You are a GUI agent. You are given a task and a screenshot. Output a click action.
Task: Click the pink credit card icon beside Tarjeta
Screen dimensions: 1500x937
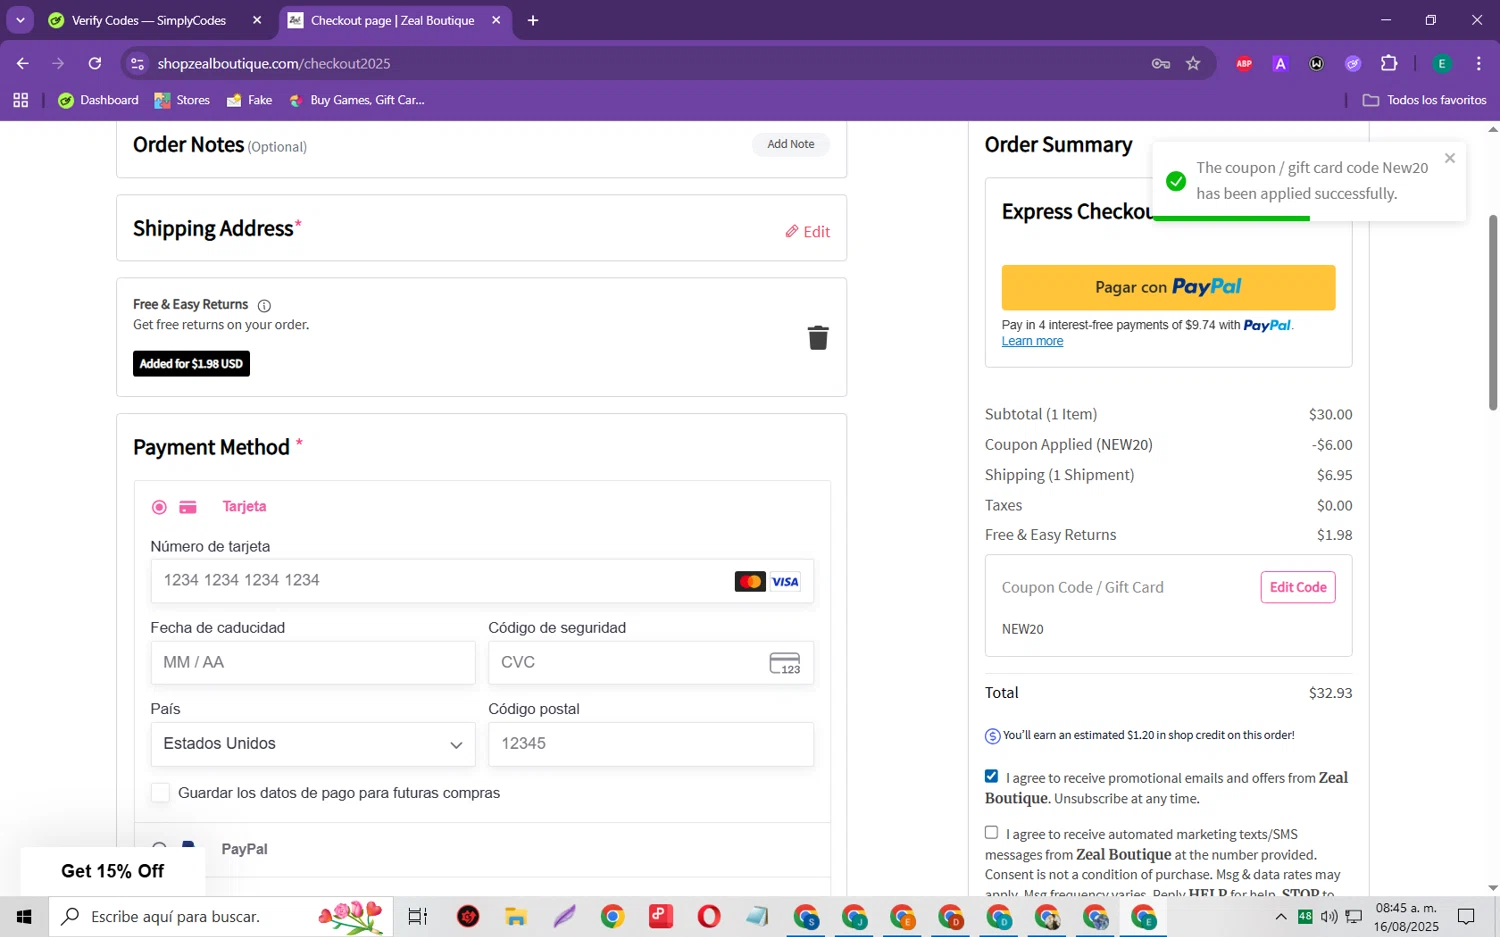click(x=188, y=507)
